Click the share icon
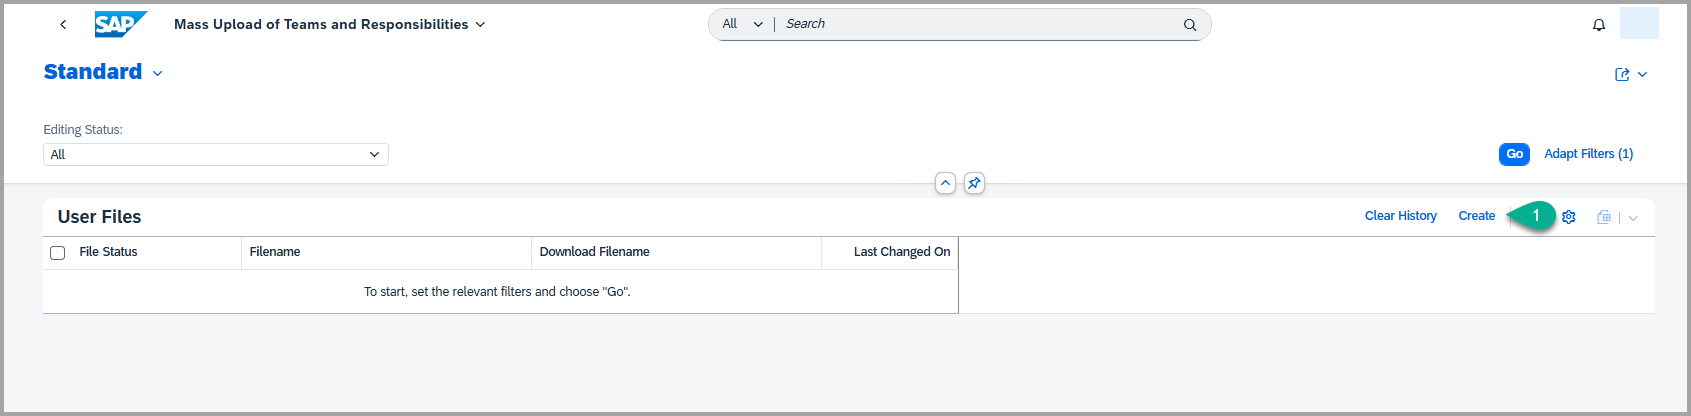 (1622, 75)
